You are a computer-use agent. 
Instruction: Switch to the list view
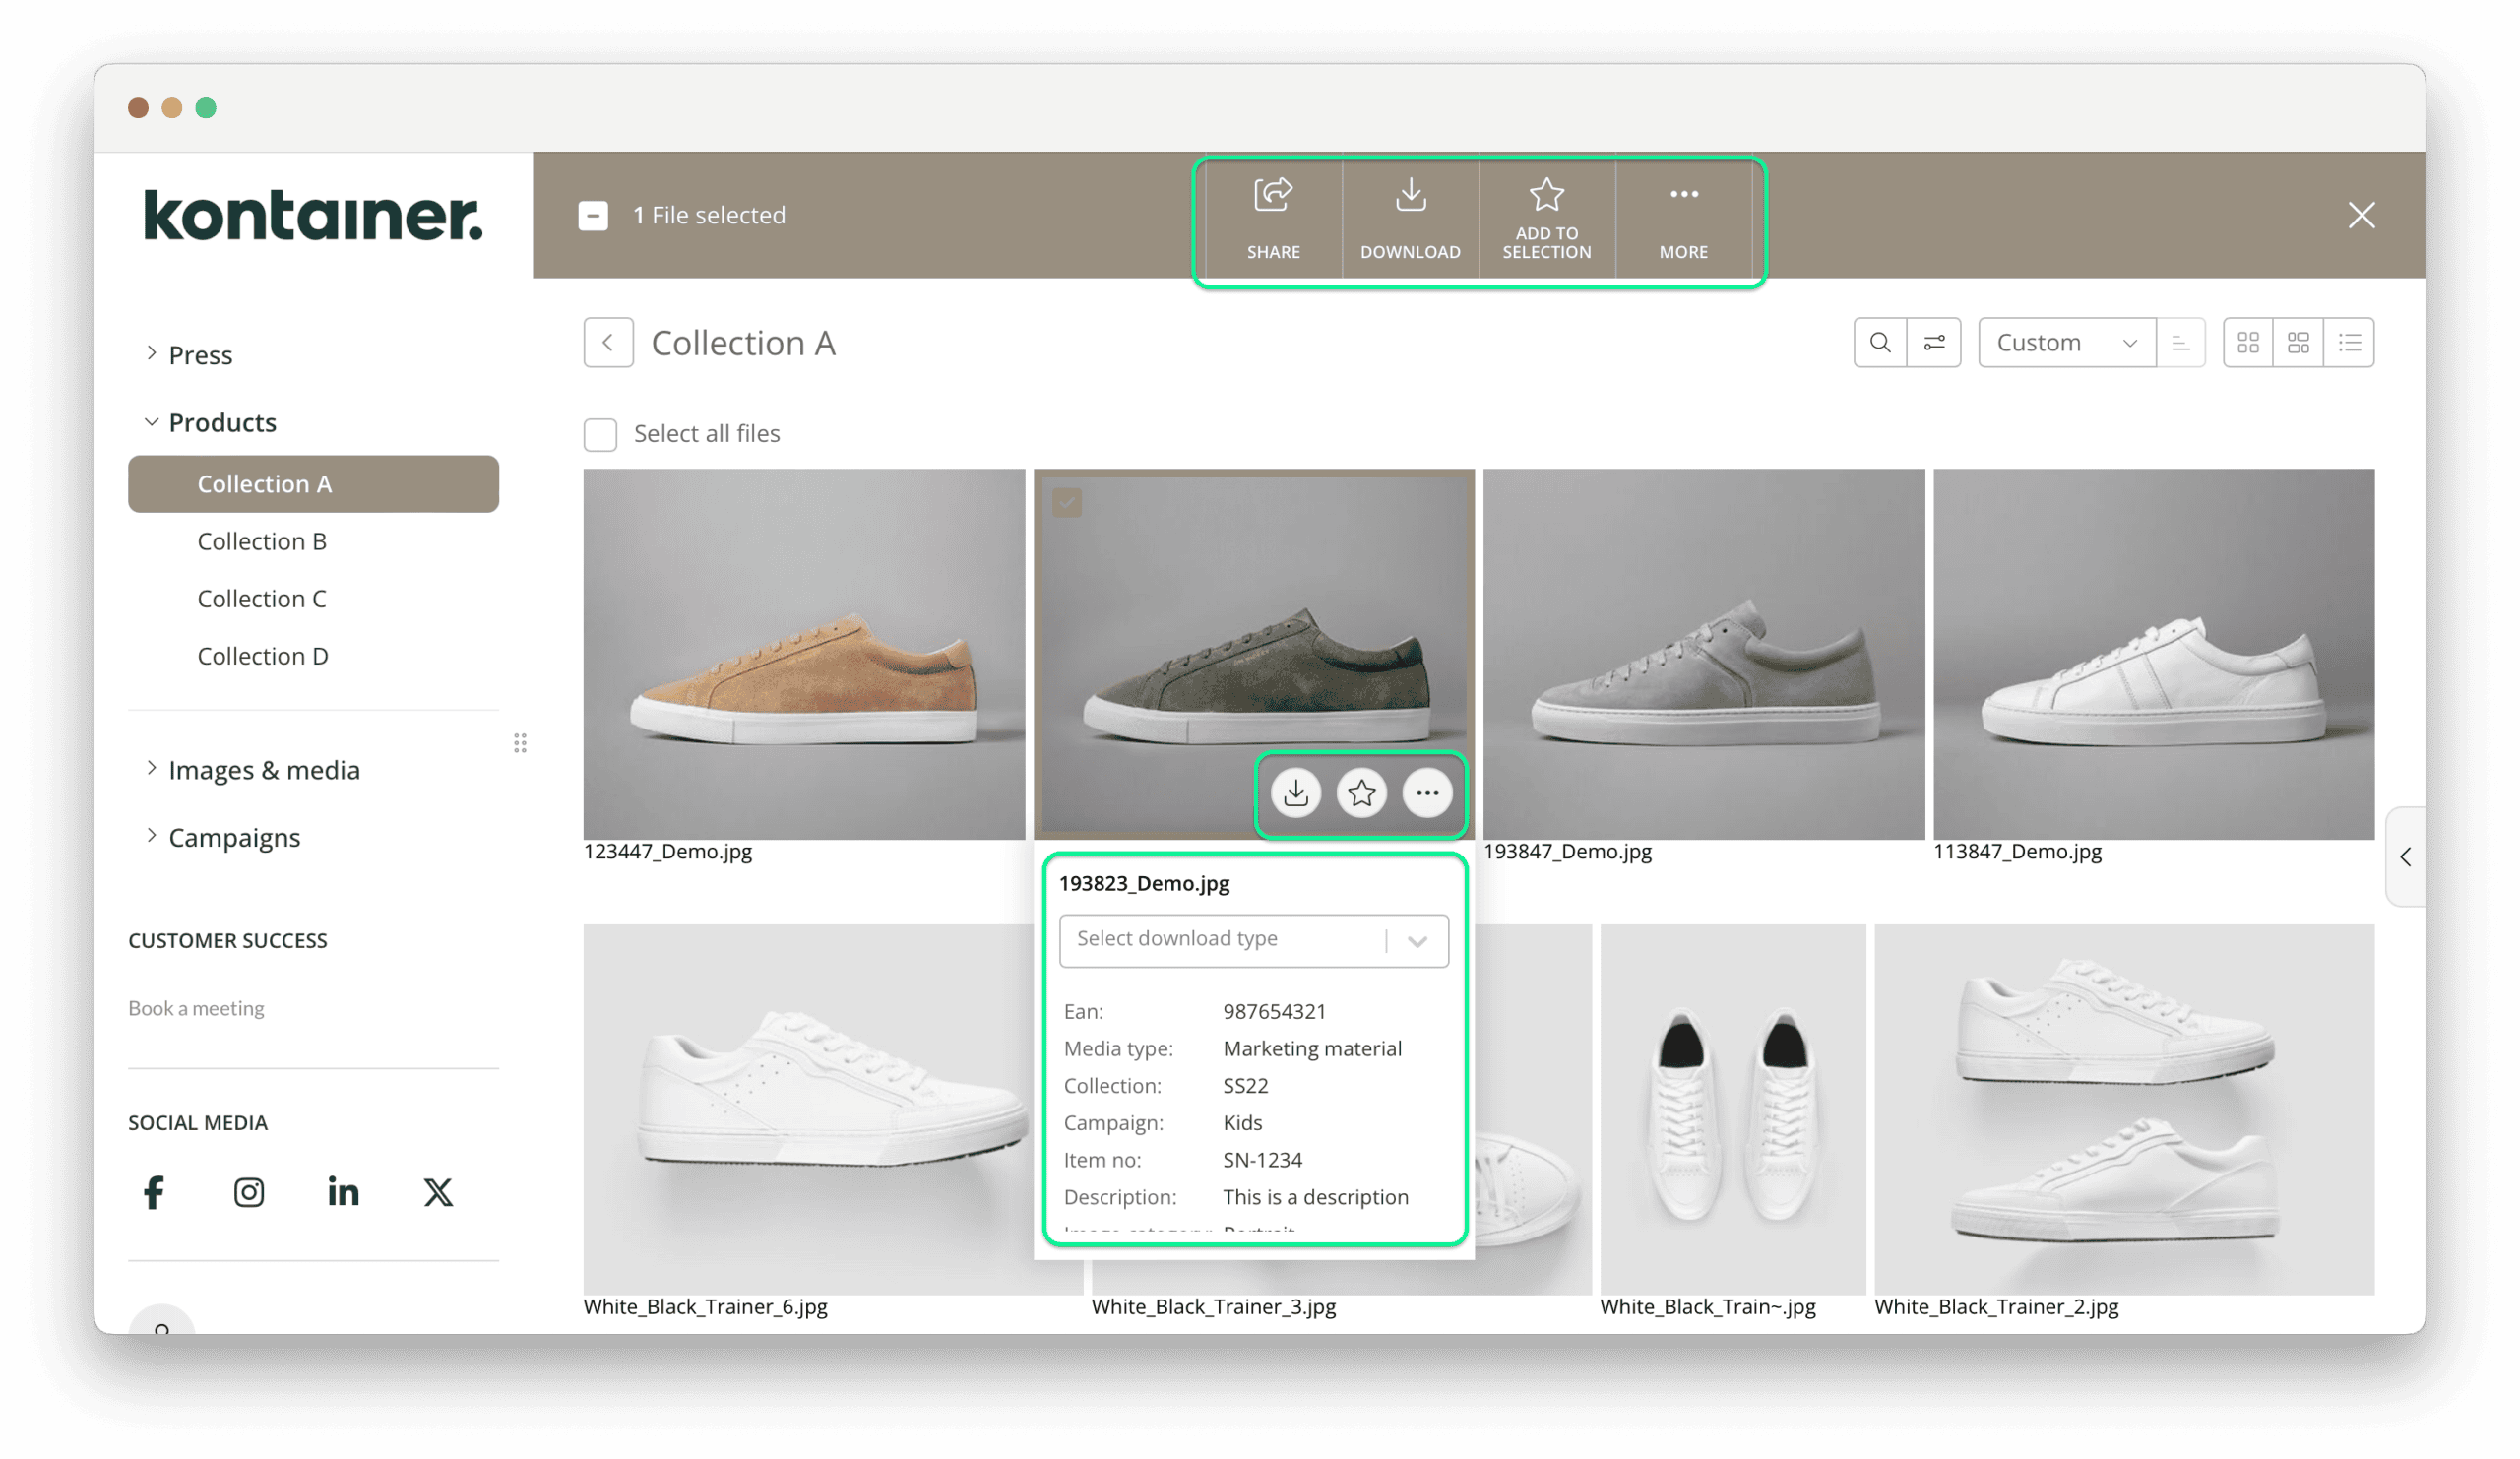pos(2349,342)
